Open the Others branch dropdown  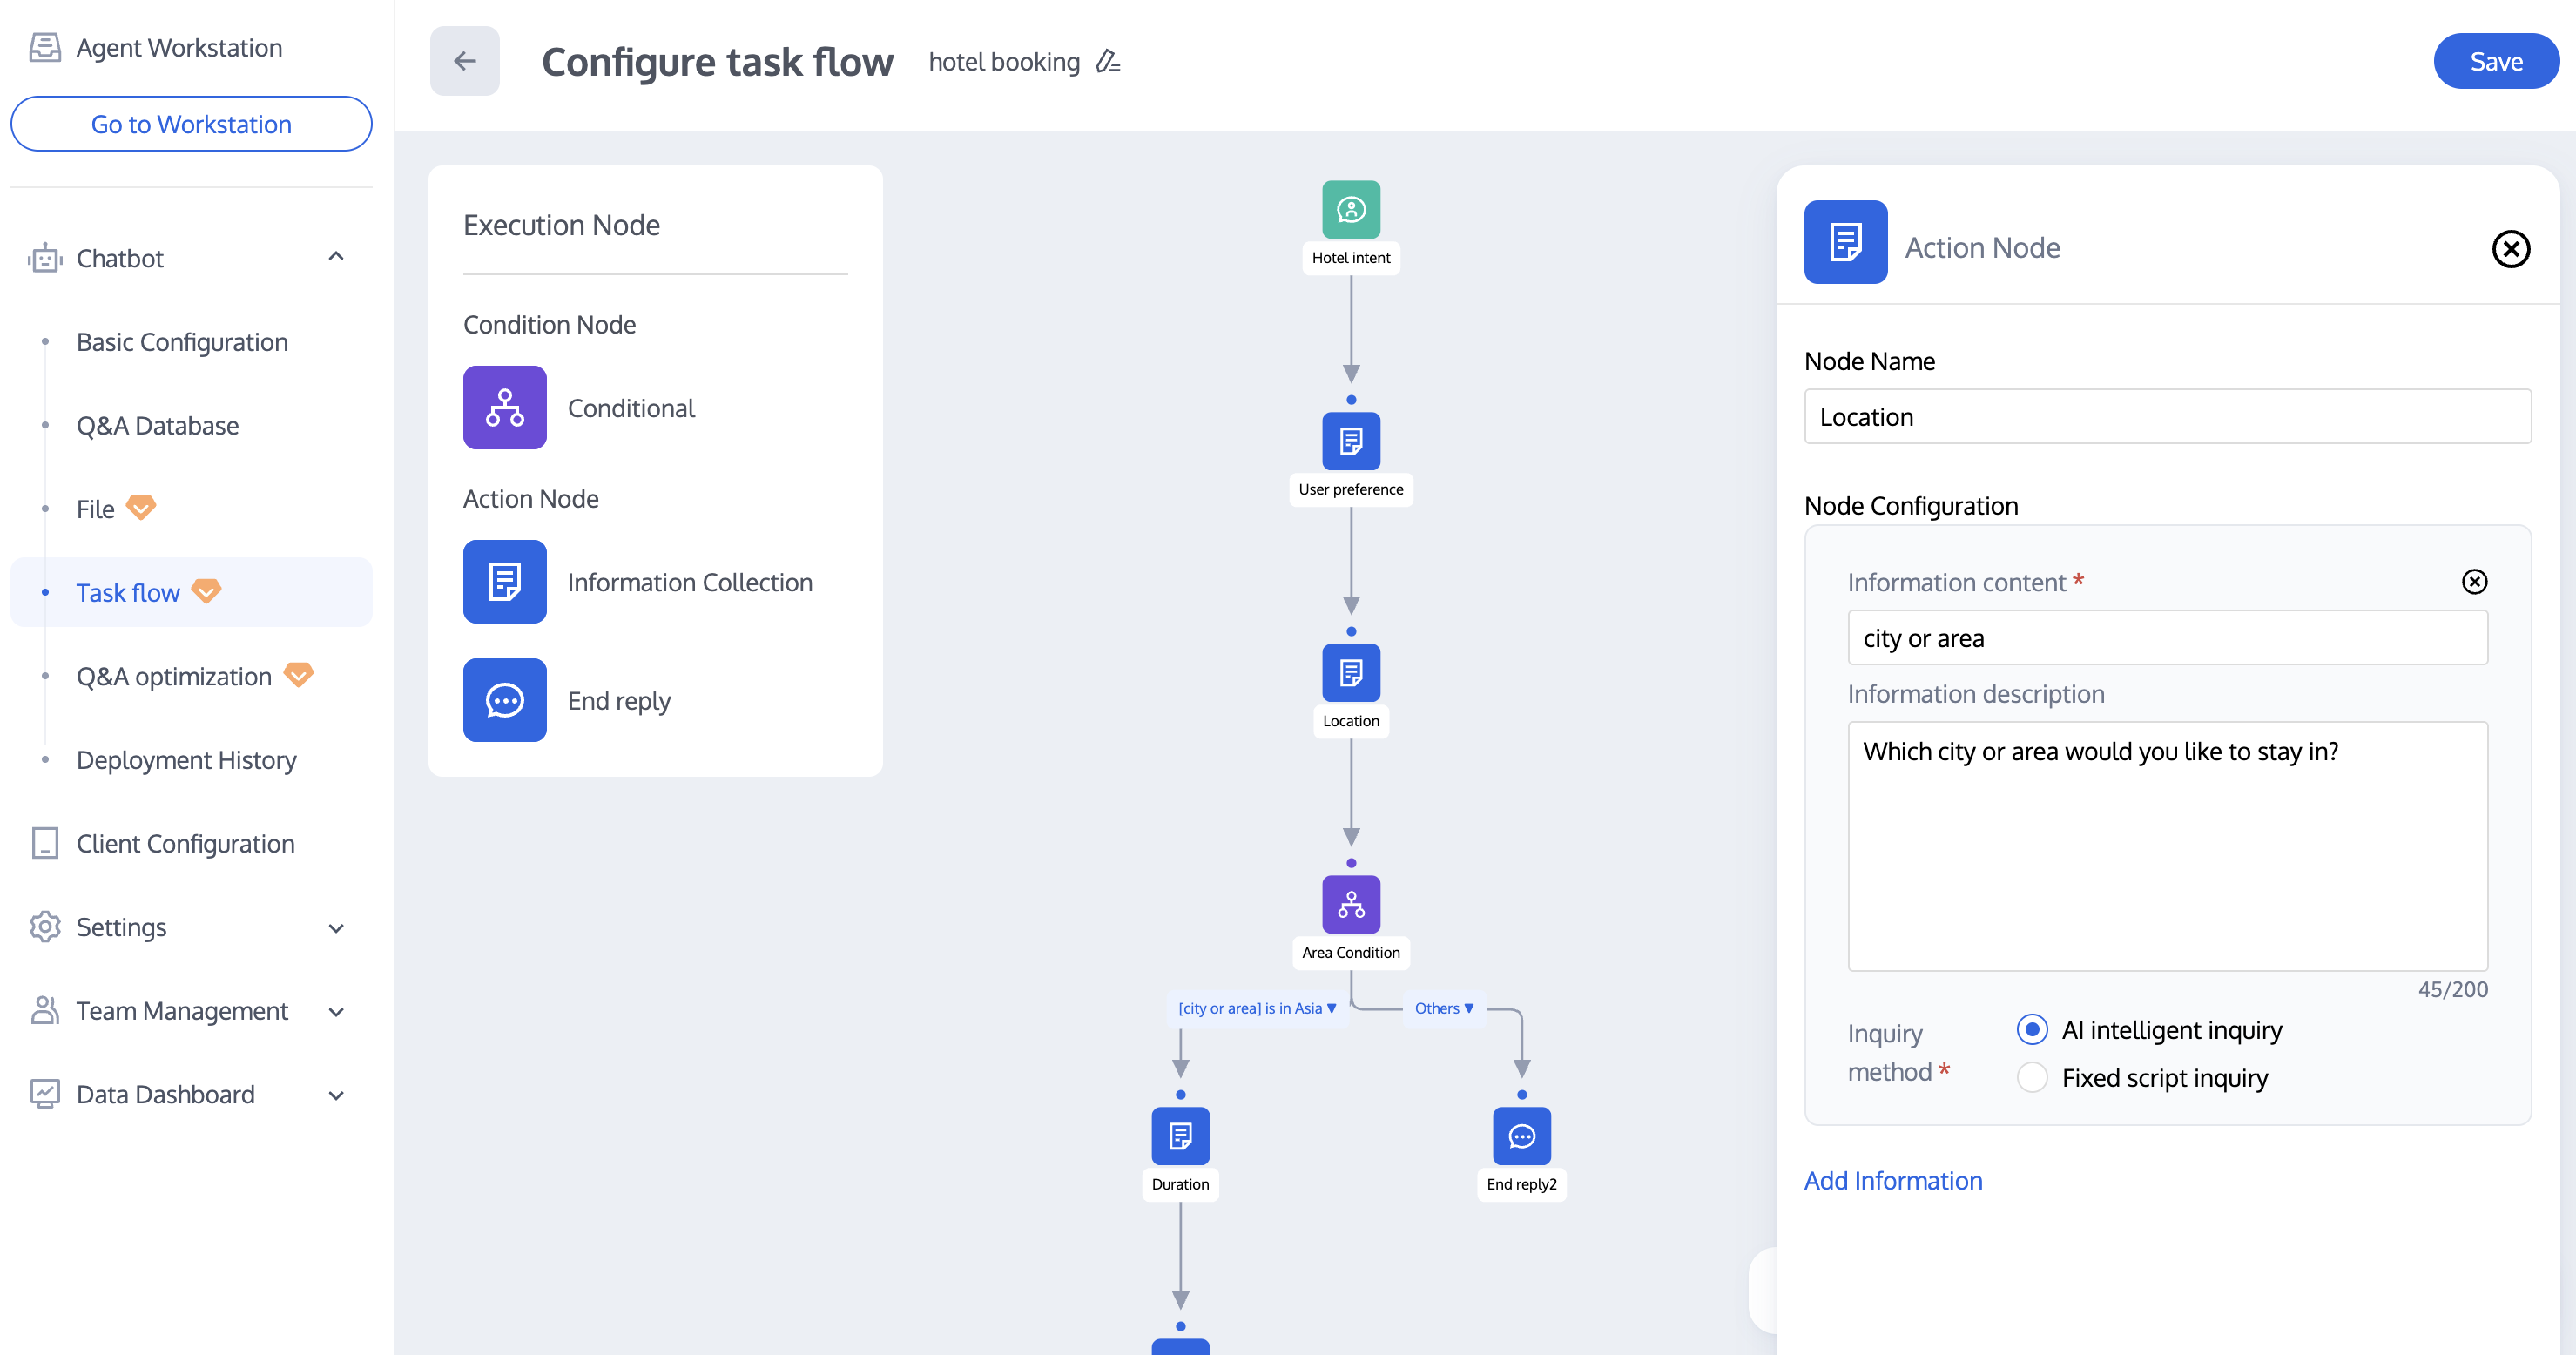pos(1443,1008)
